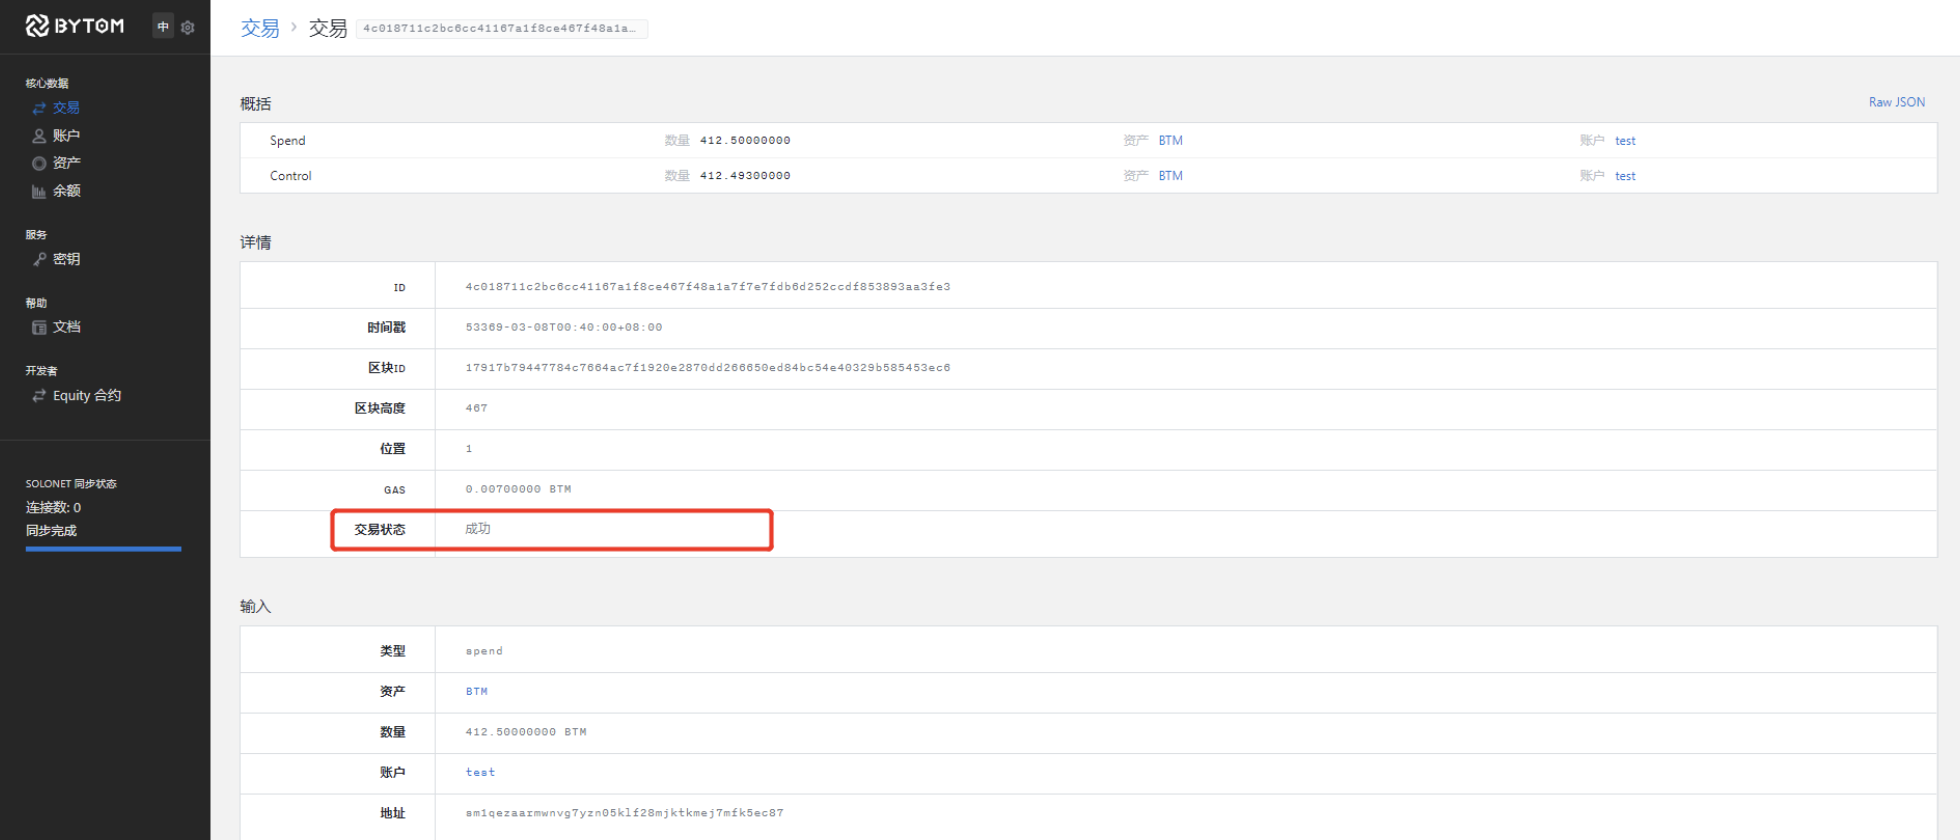The height and width of the screenshot is (840, 1960).
Task: Click the 地址 address value
Action: coord(624,813)
